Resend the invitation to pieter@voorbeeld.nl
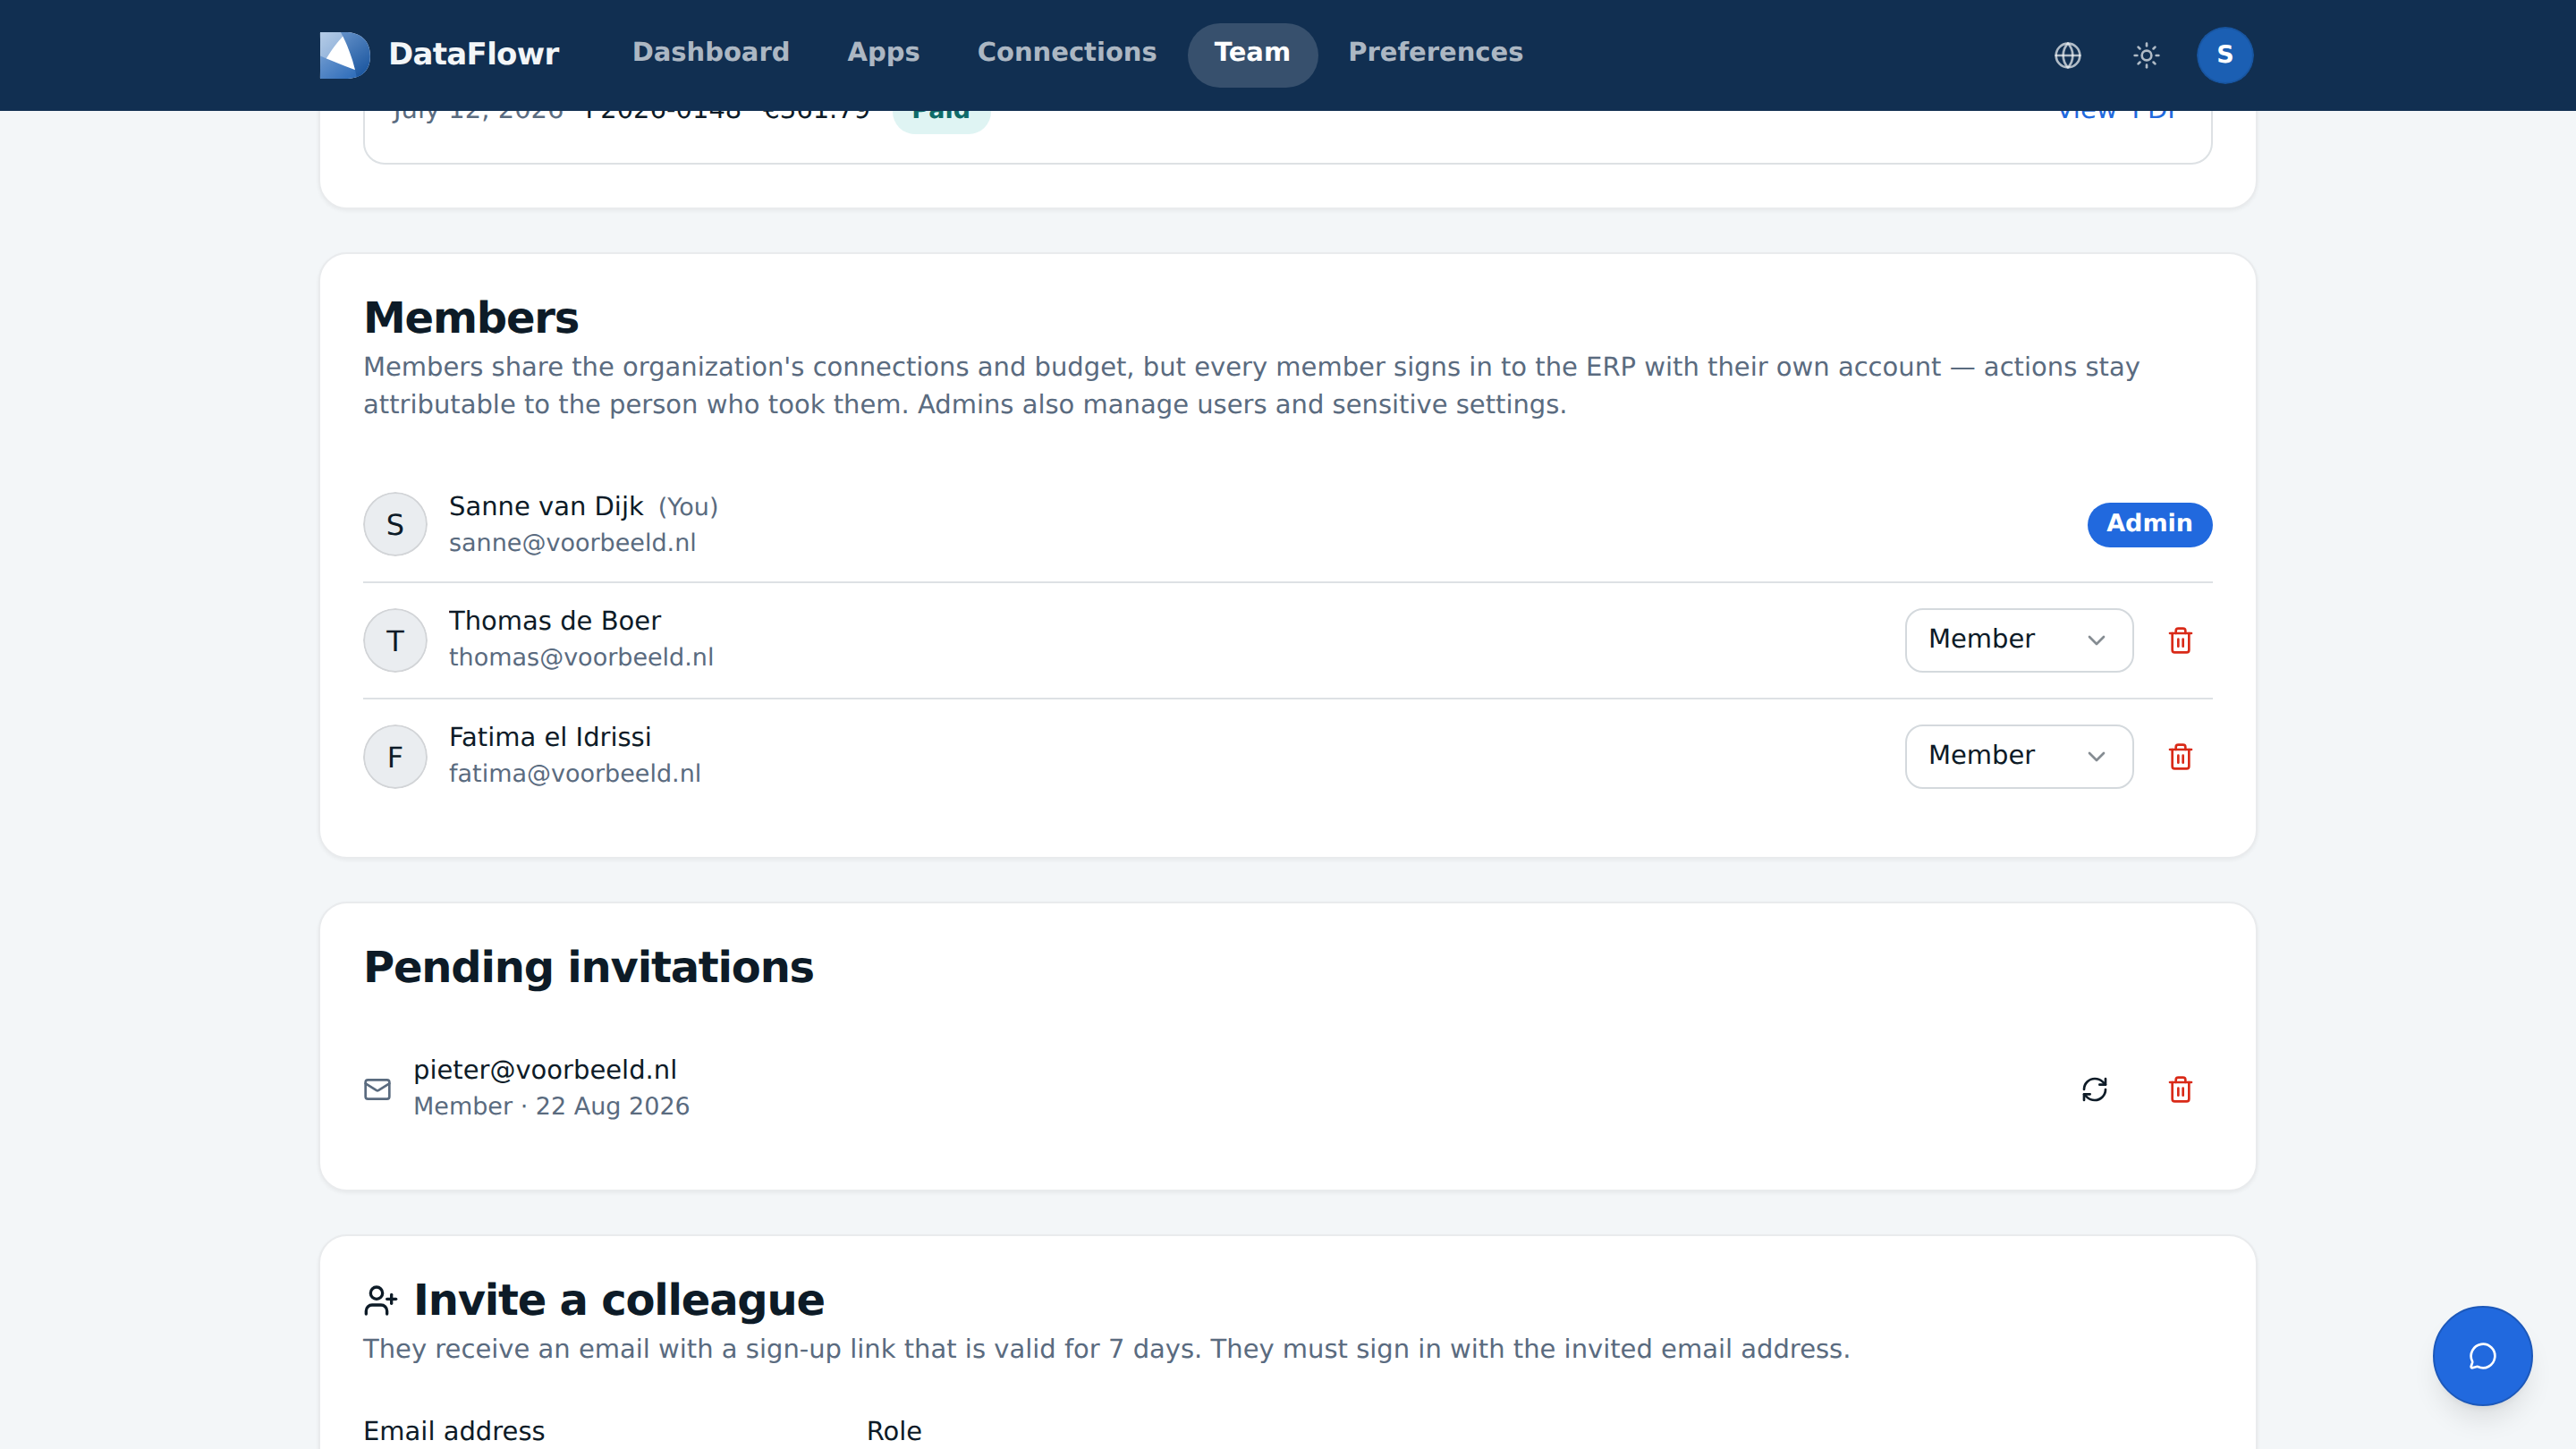The height and width of the screenshot is (1449, 2576). pos(2094,1089)
